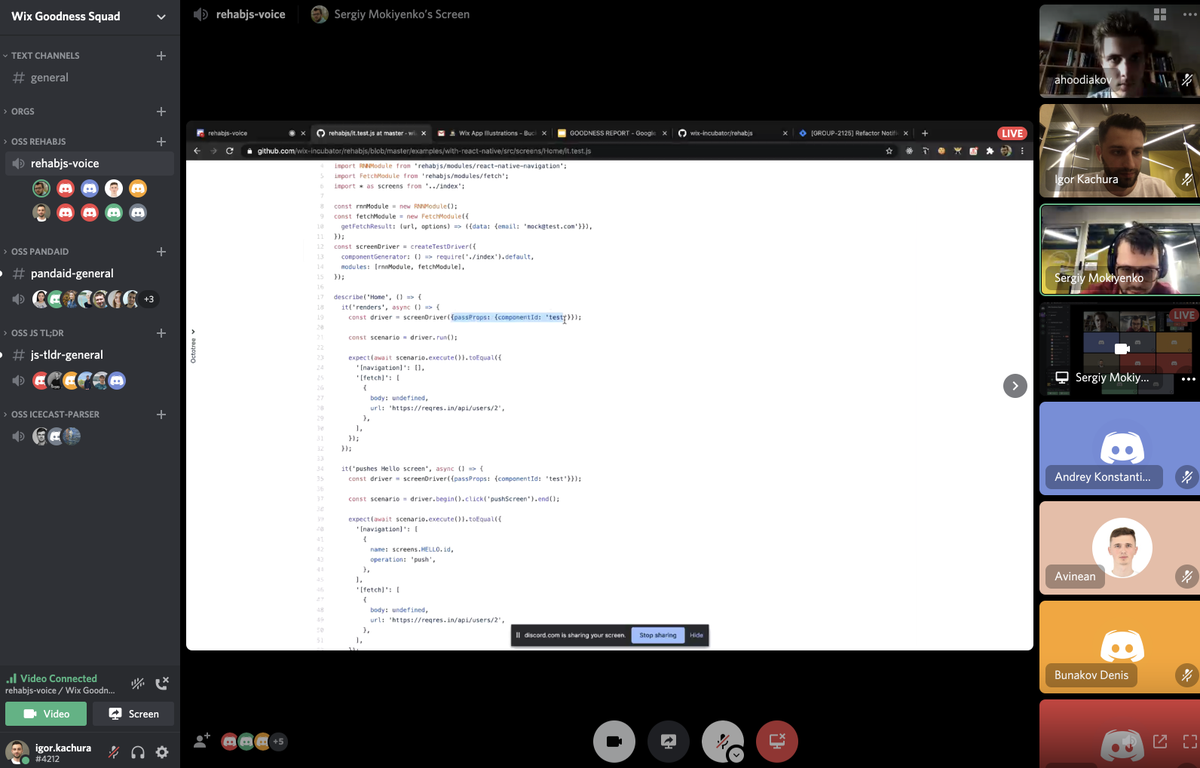The width and height of the screenshot is (1200, 768).
Task: Click igor.kachura user avatar
Action: click(17, 752)
